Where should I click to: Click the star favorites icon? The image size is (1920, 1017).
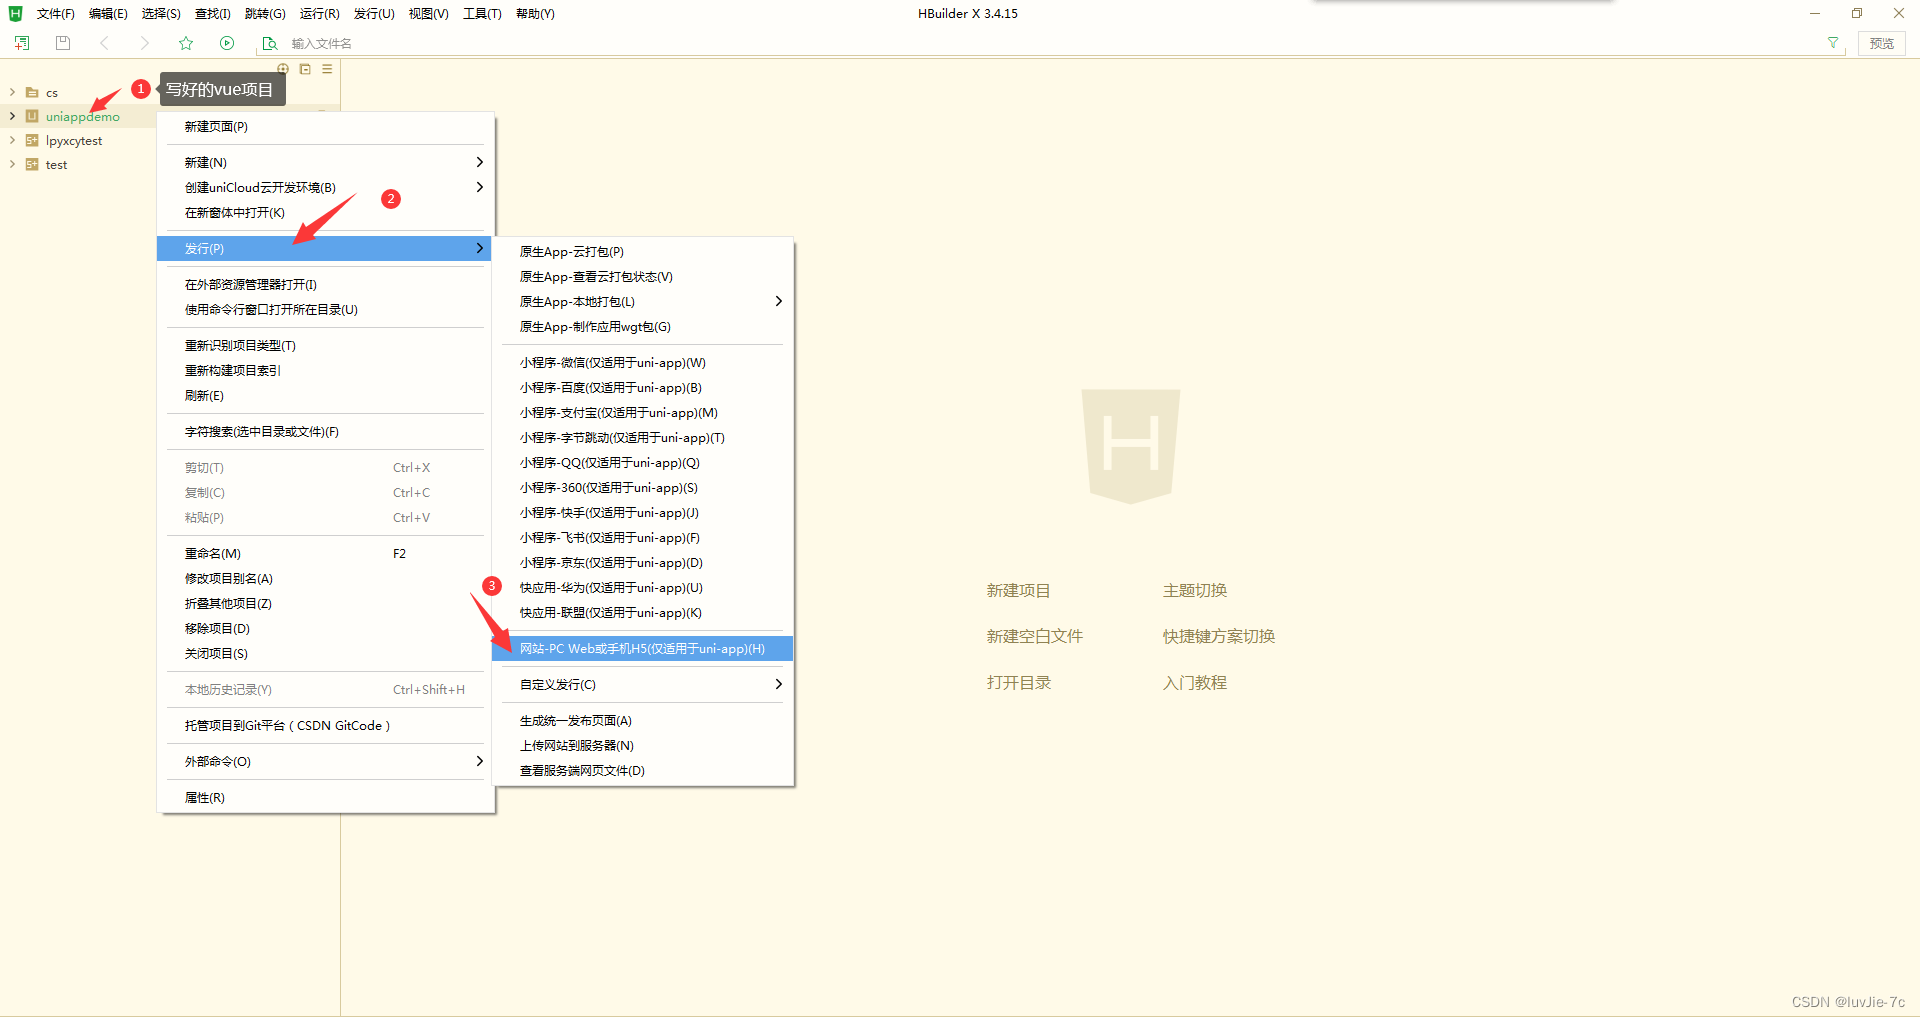pyautogui.click(x=186, y=43)
